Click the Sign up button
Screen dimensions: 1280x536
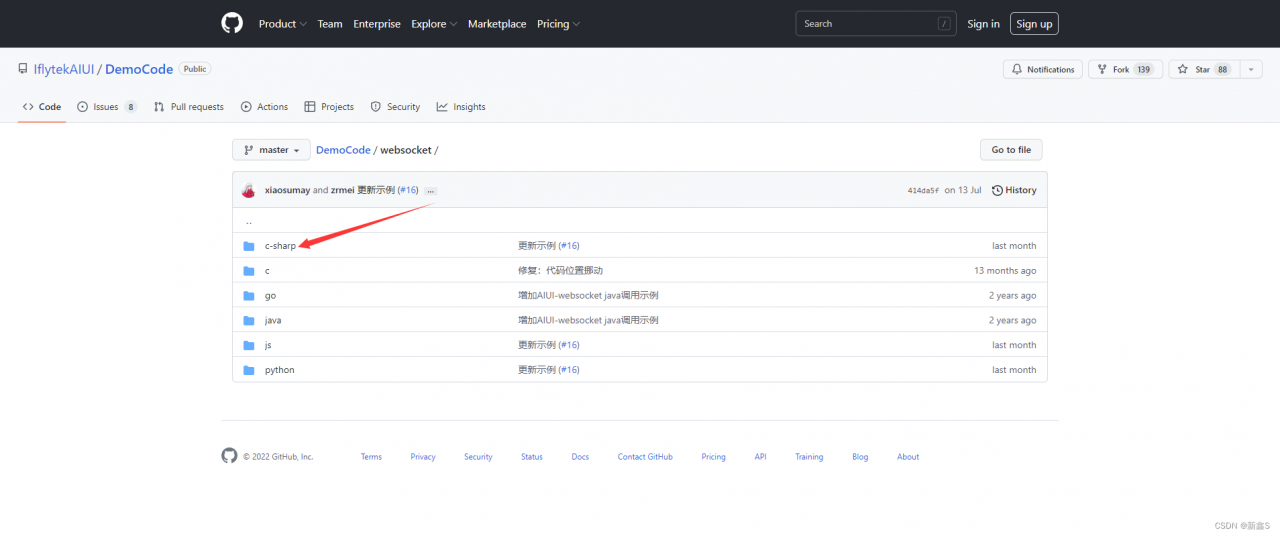click(x=1034, y=24)
